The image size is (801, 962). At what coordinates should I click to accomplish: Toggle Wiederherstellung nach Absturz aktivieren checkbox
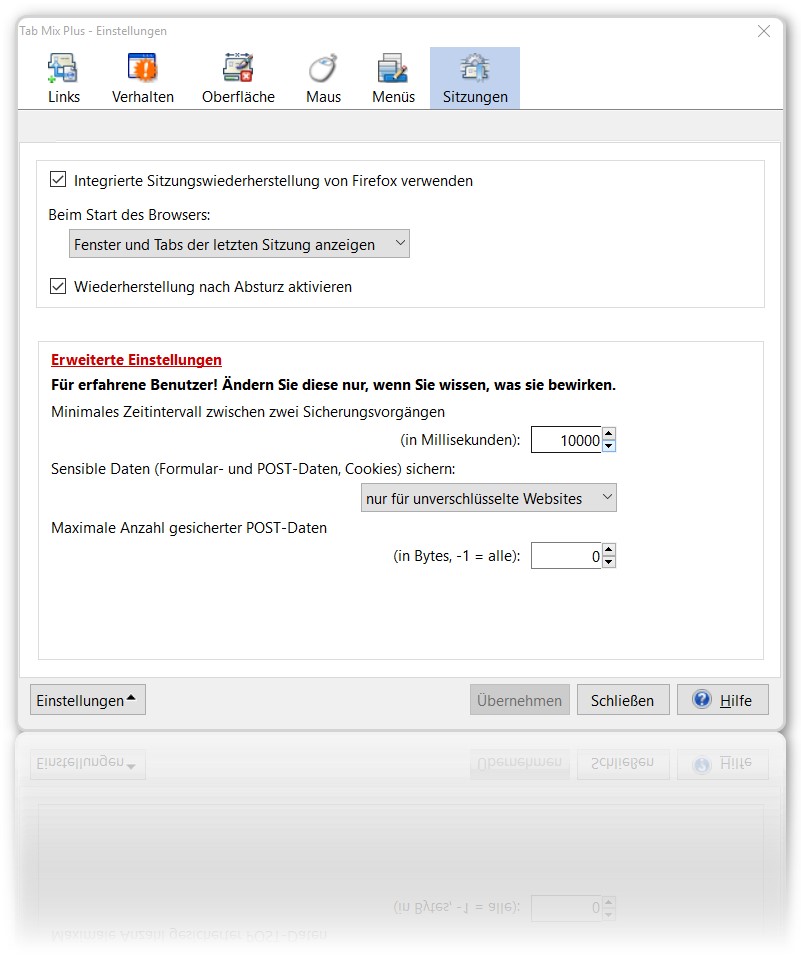point(58,286)
